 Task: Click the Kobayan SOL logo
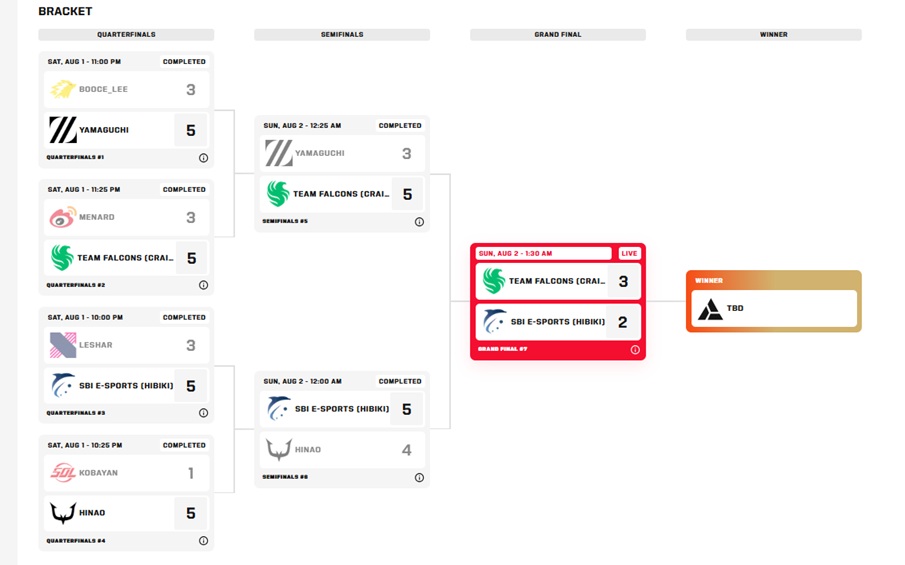63,473
